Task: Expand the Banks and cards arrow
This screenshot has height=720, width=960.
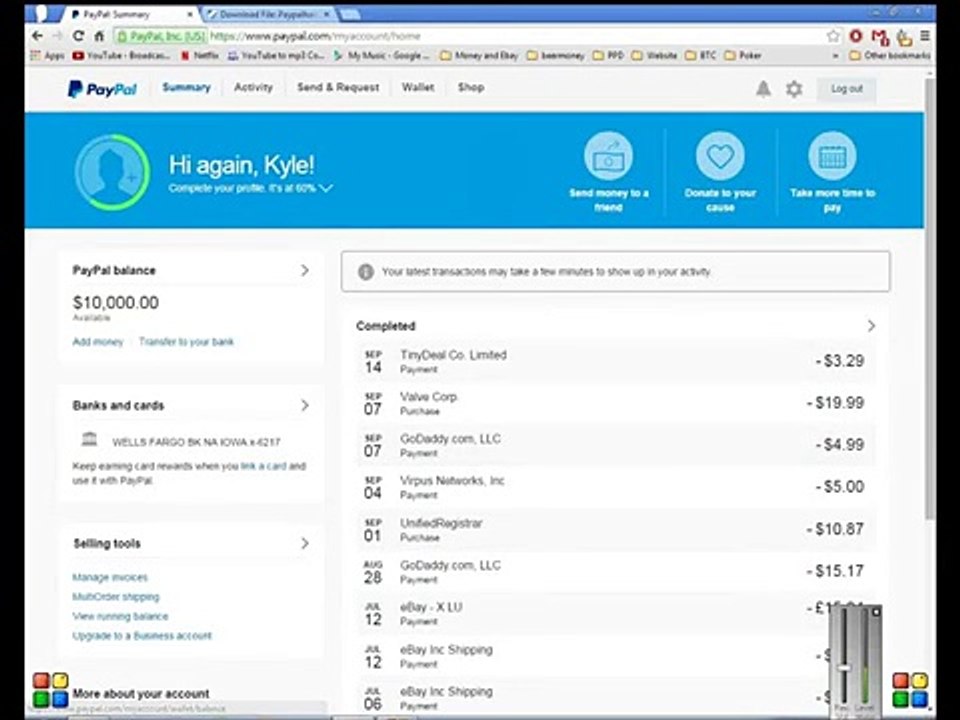Action: pyautogui.click(x=305, y=405)
